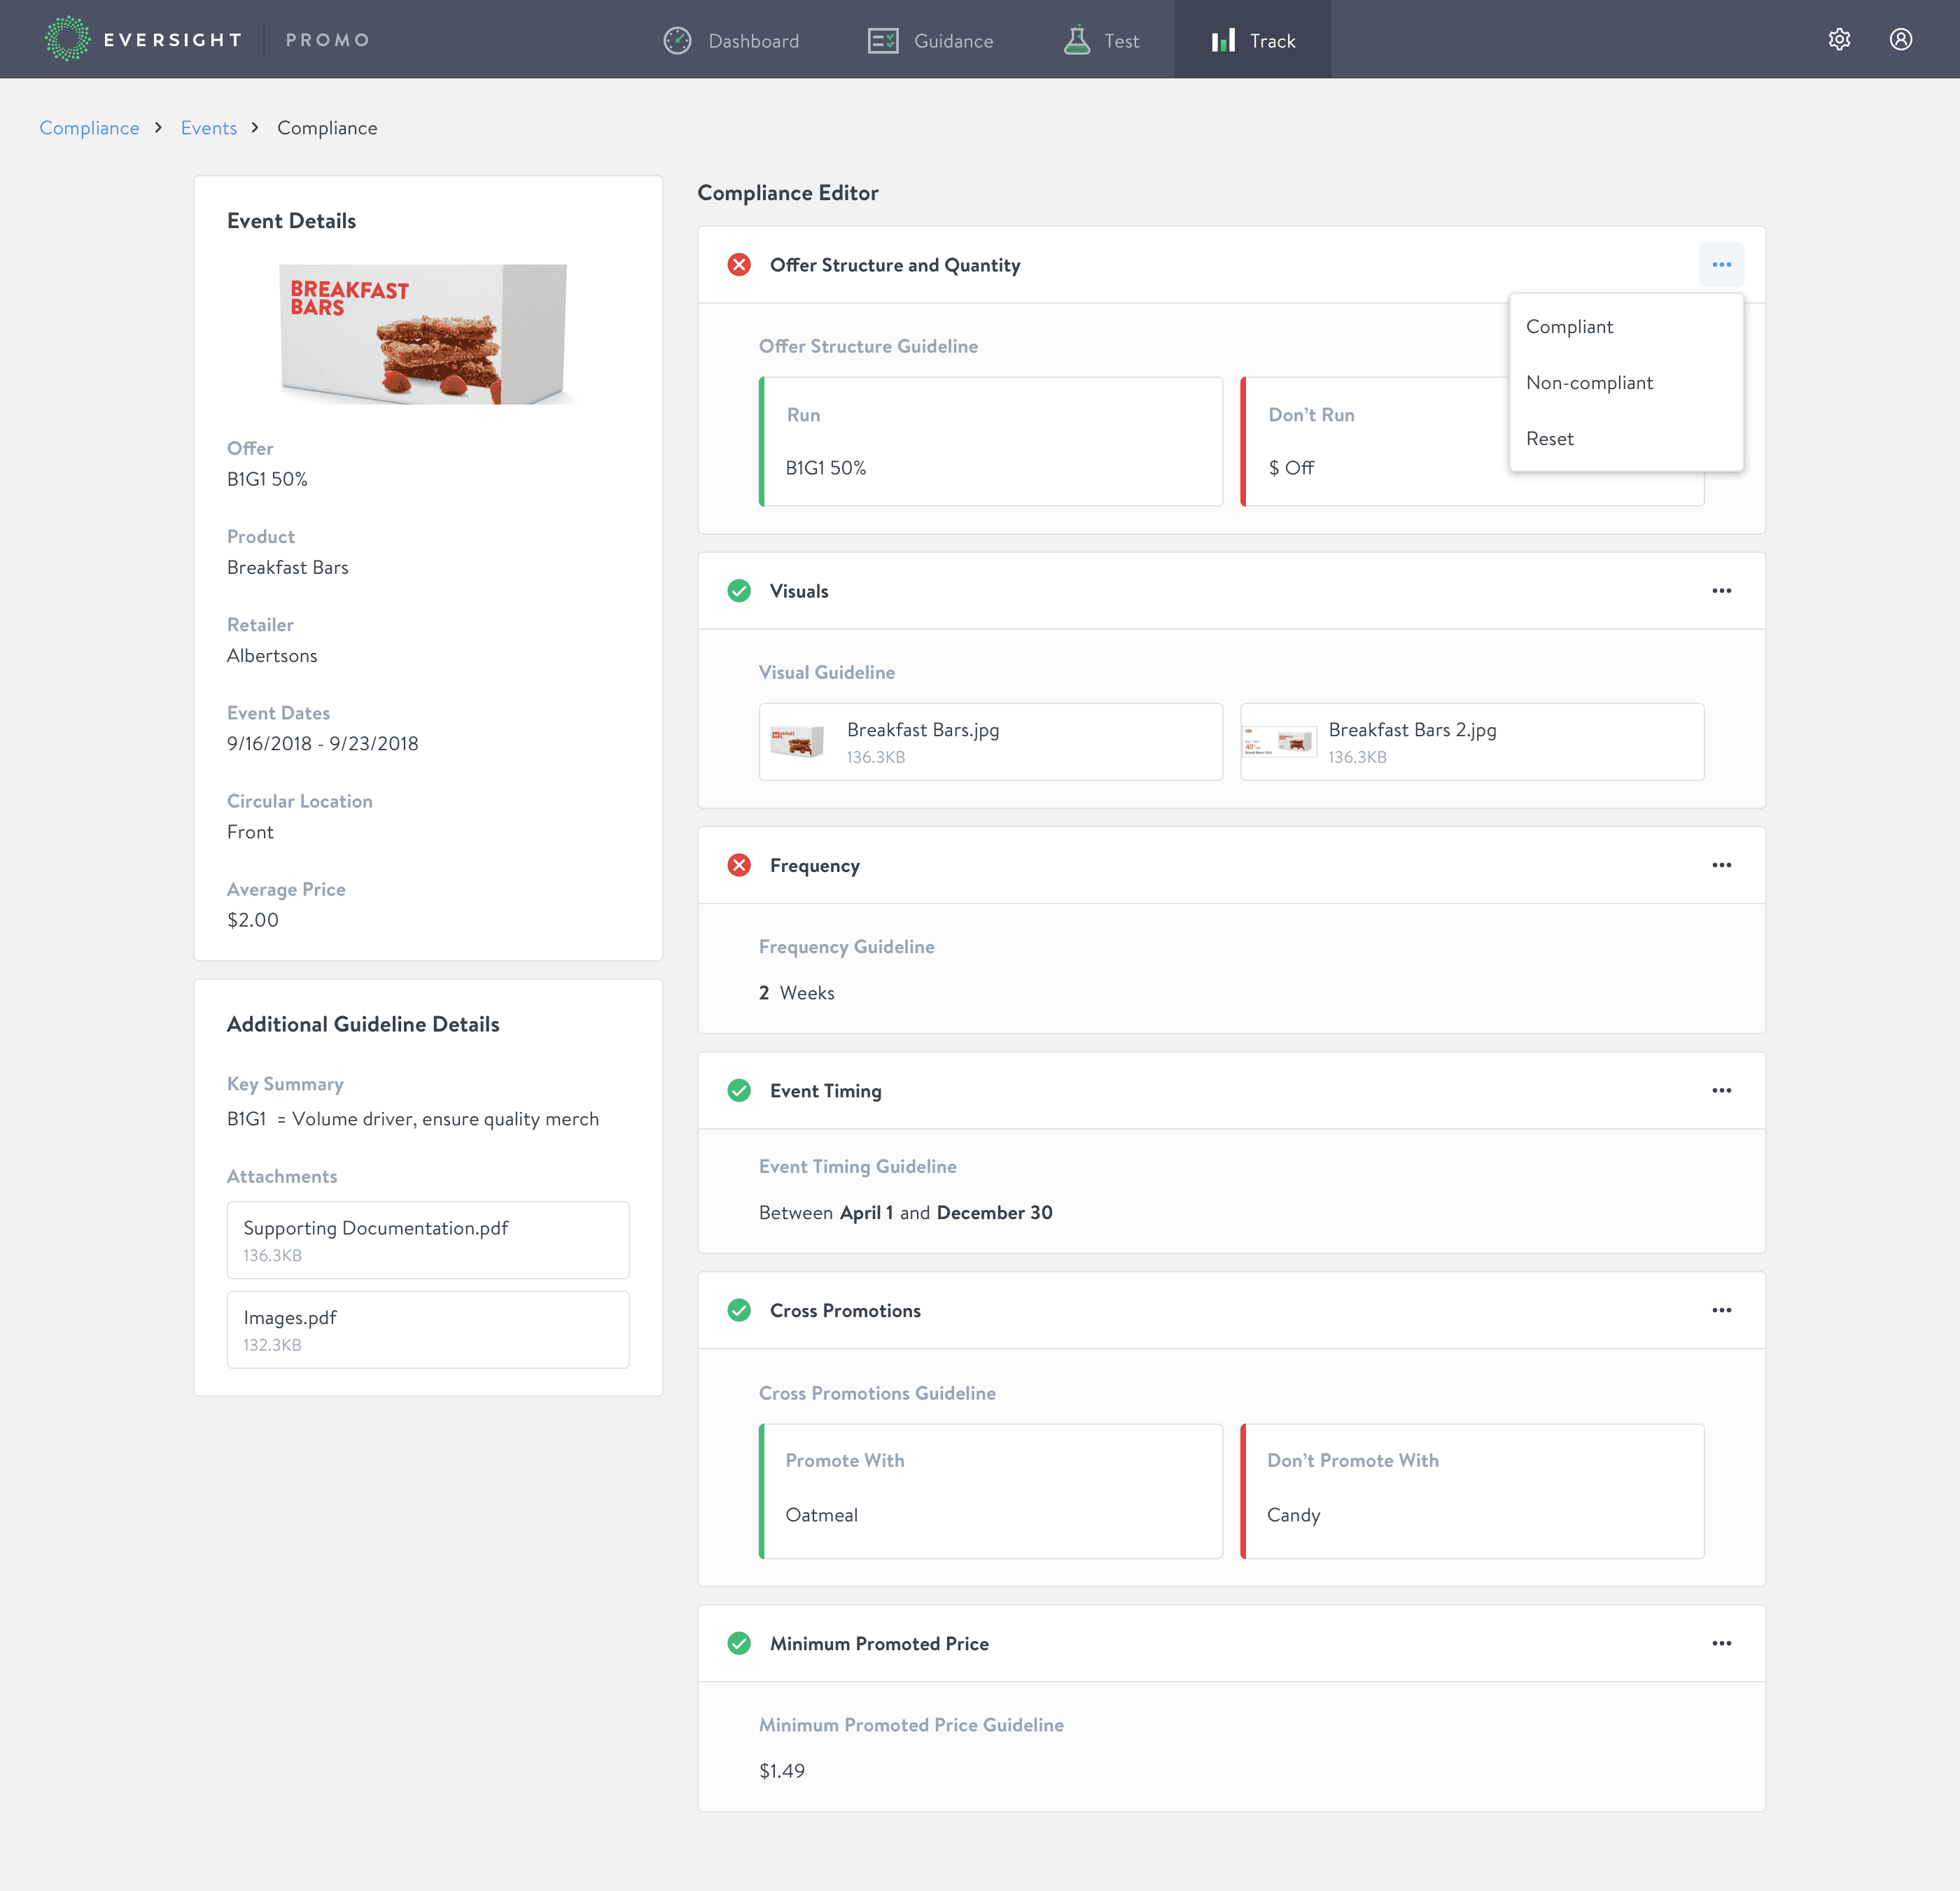Click red X status icon for Frequency

(x=739, y=864)
